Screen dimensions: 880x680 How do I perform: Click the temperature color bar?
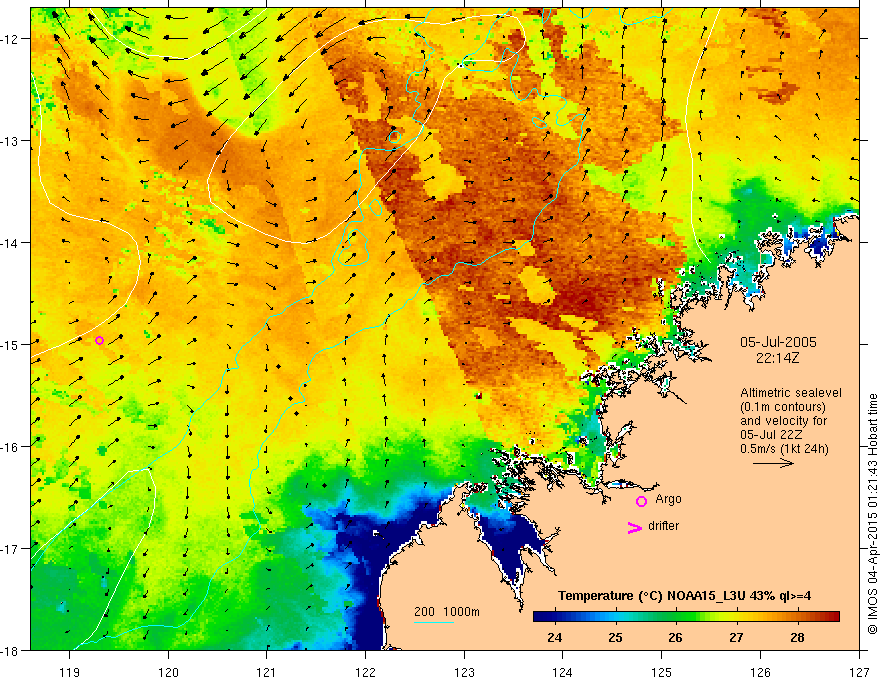click(x=686, y=616)
